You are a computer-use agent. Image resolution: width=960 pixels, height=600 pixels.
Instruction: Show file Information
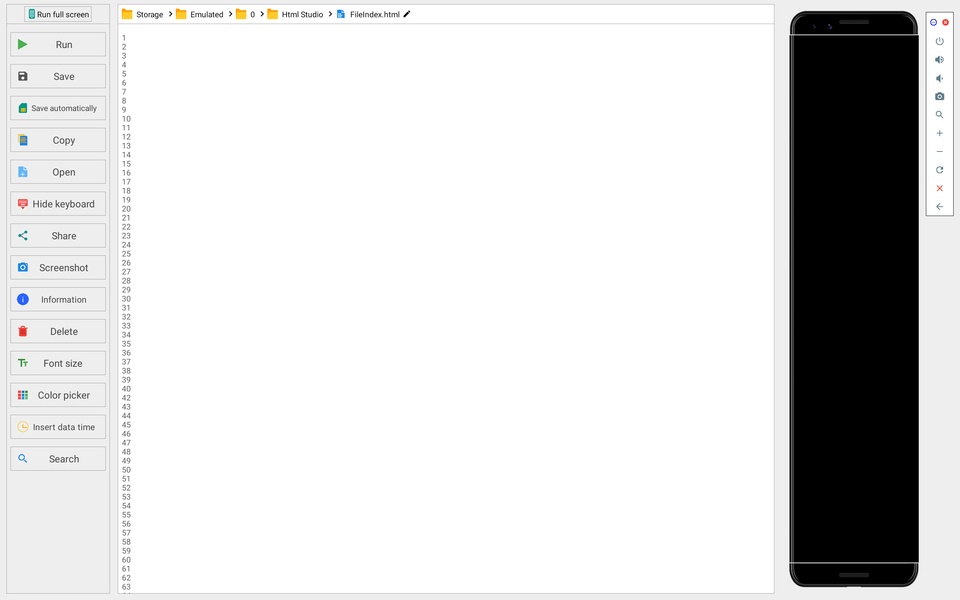pyautogui.click(x=58, y=299)
